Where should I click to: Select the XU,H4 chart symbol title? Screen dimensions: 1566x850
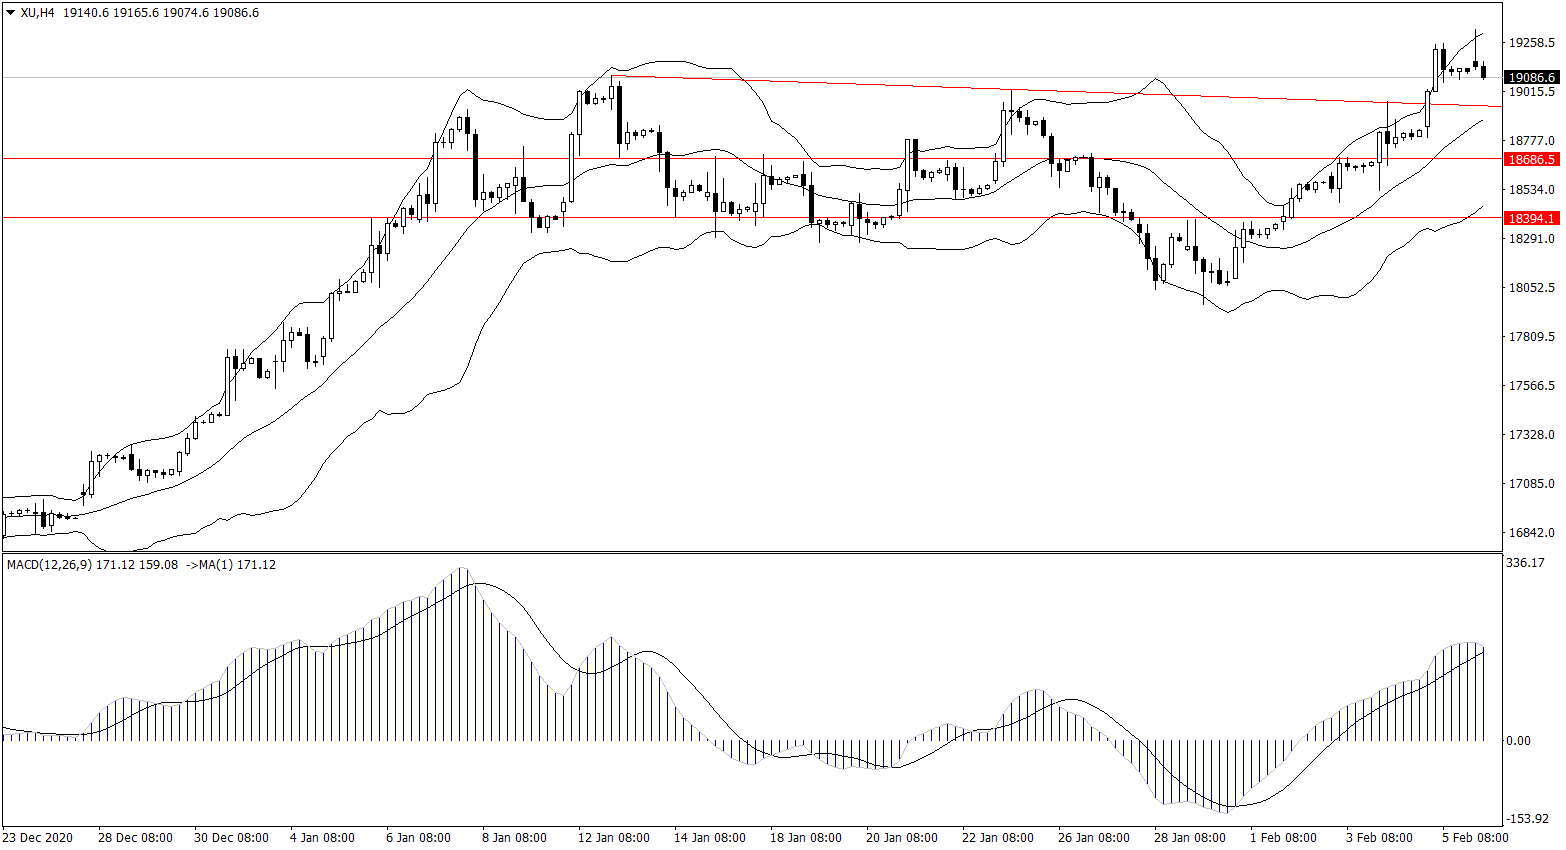coord(37,13)
